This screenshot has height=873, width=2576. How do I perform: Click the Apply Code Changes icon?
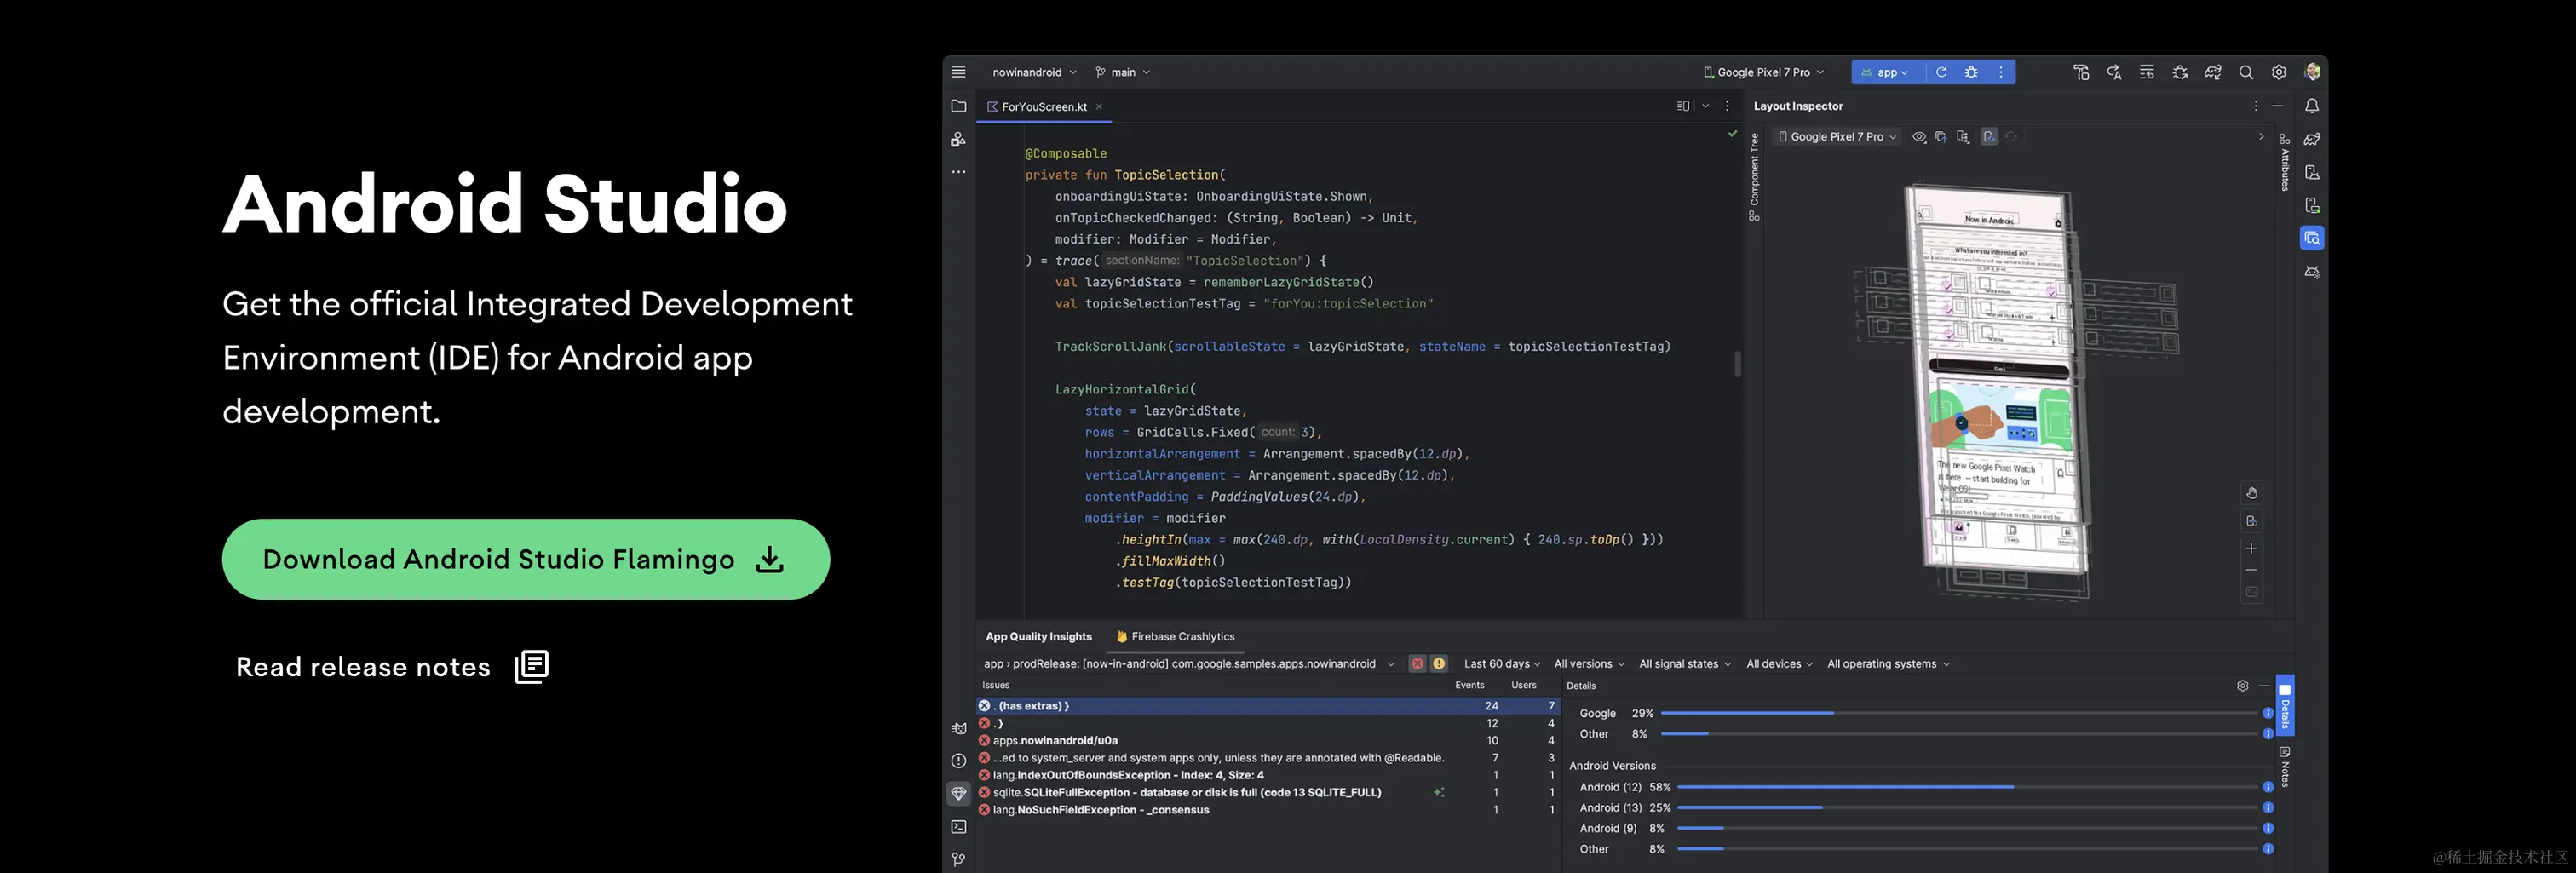2147,72
